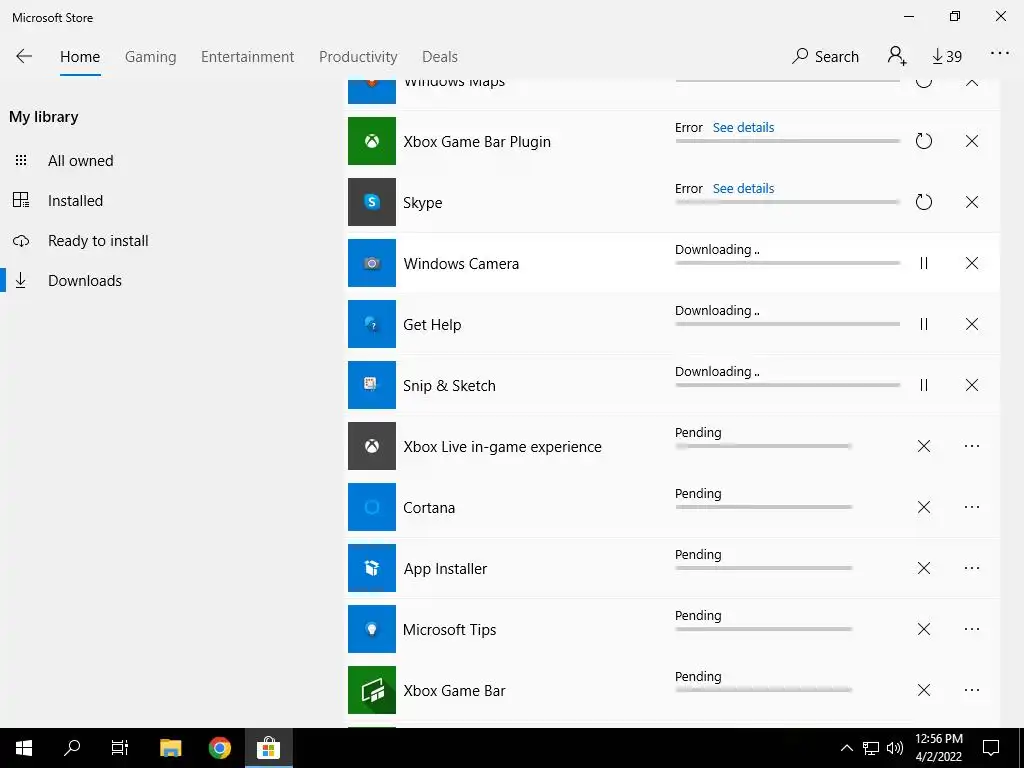Open taskbar search magnifier
Viewport: 1024px width, 768px height.
72,748
